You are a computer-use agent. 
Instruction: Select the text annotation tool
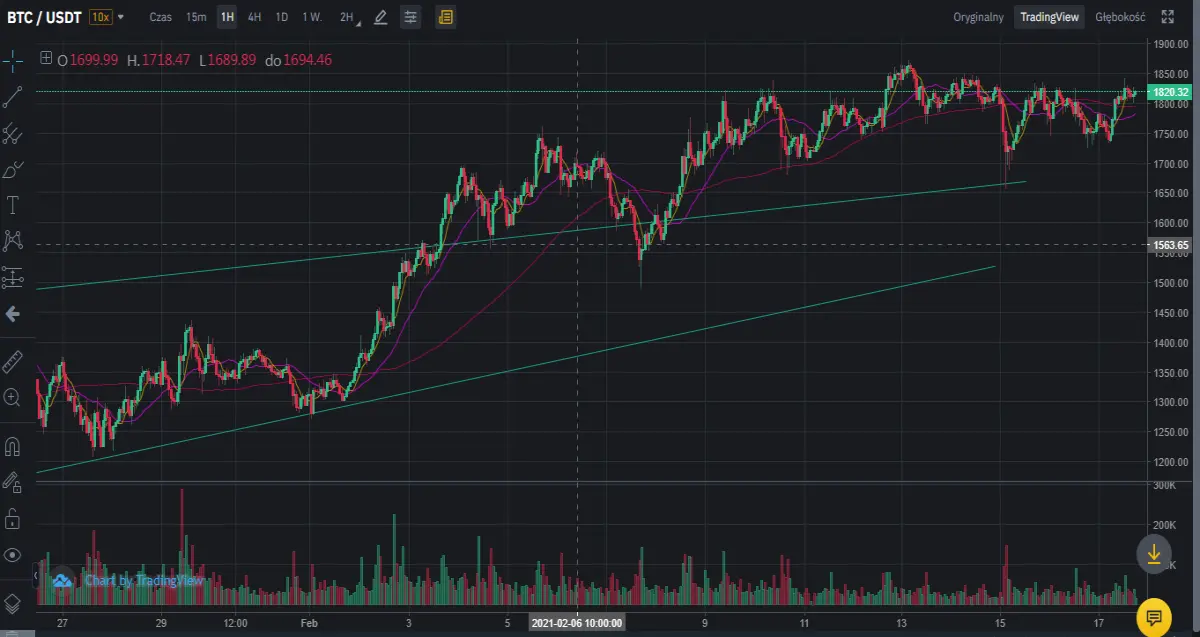pos(13,205)
